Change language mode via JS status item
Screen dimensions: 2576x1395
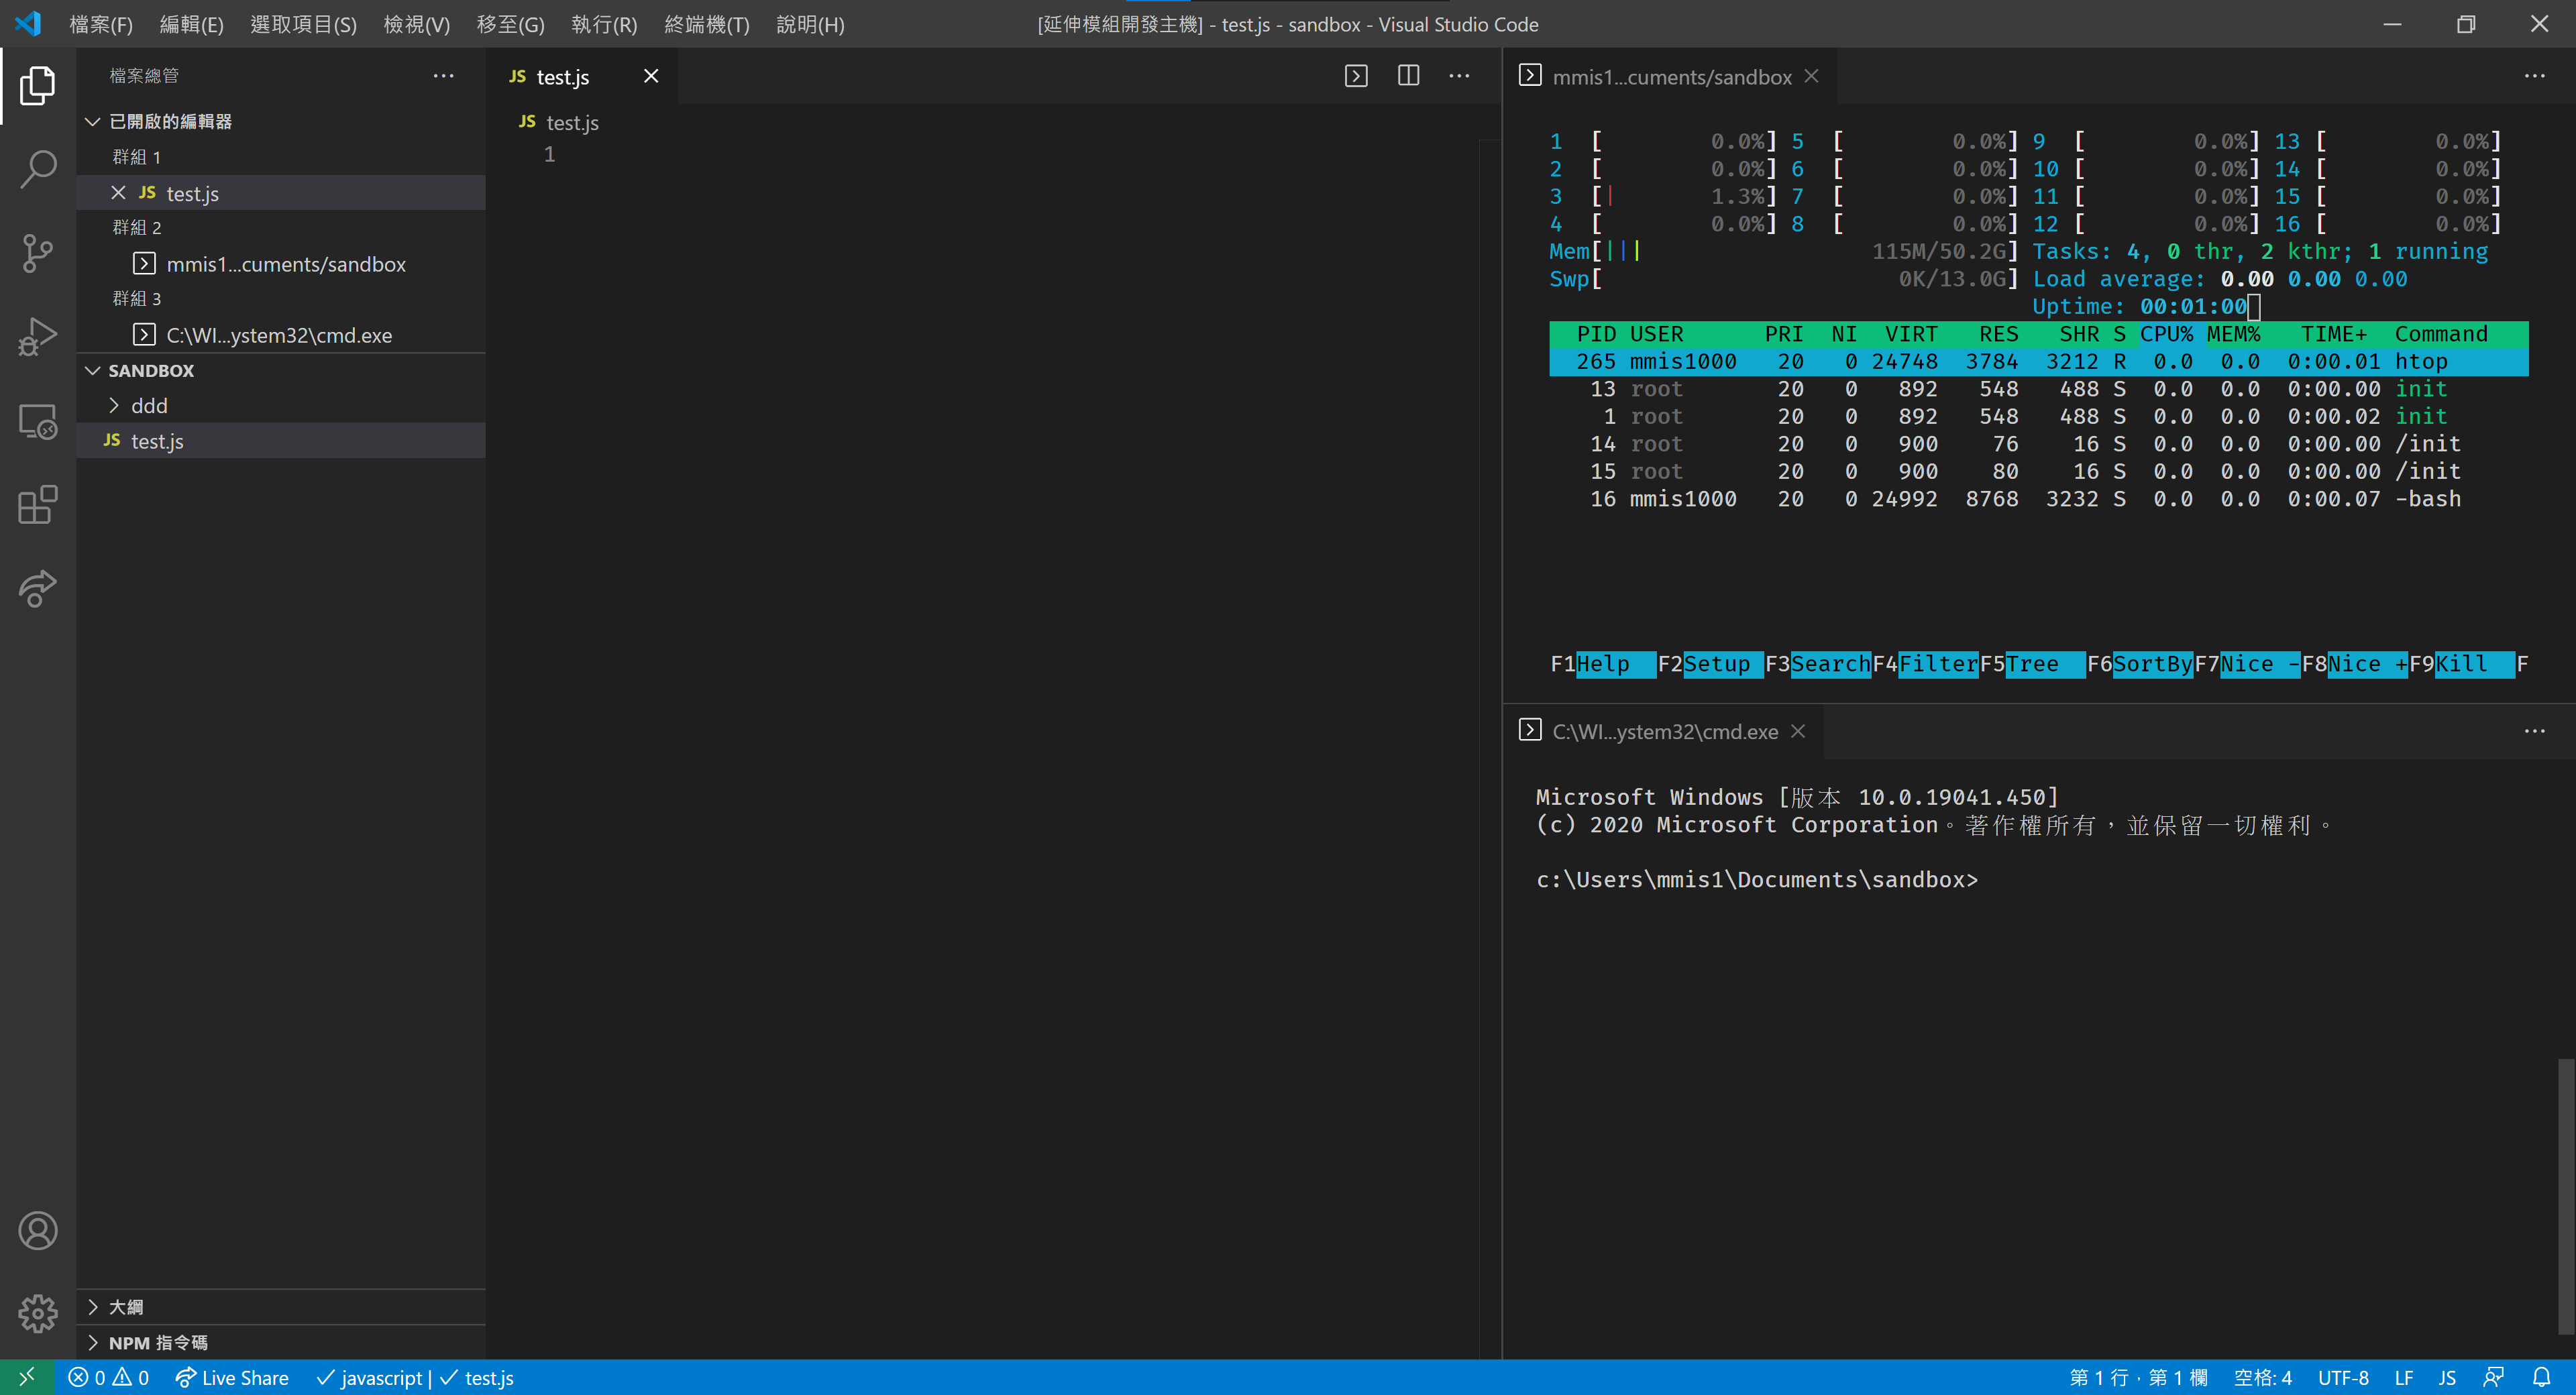pos(2446,1377)
